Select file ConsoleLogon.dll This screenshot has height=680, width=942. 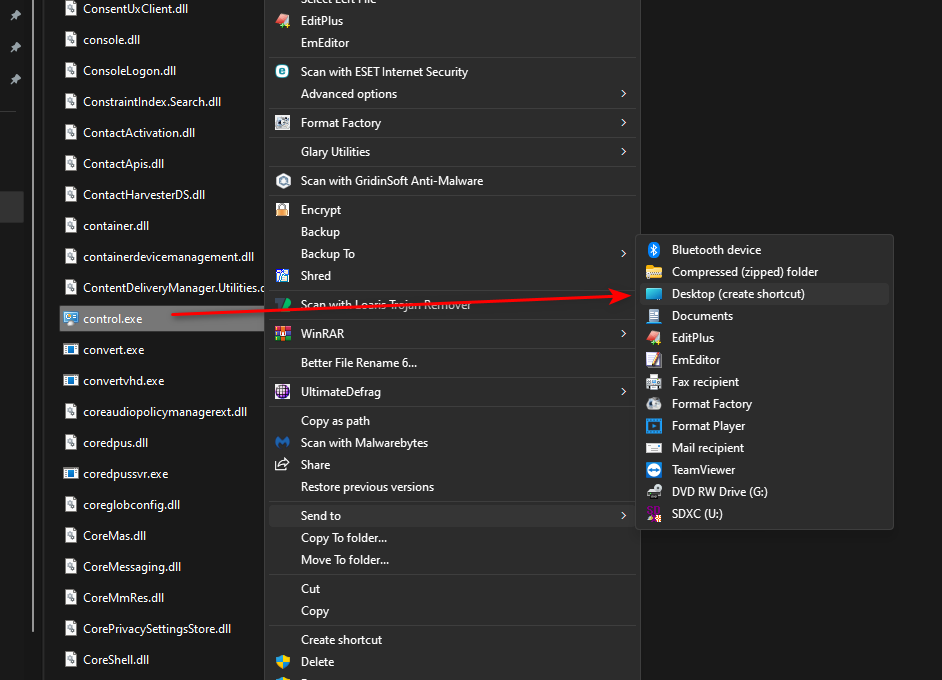(129, 71)
